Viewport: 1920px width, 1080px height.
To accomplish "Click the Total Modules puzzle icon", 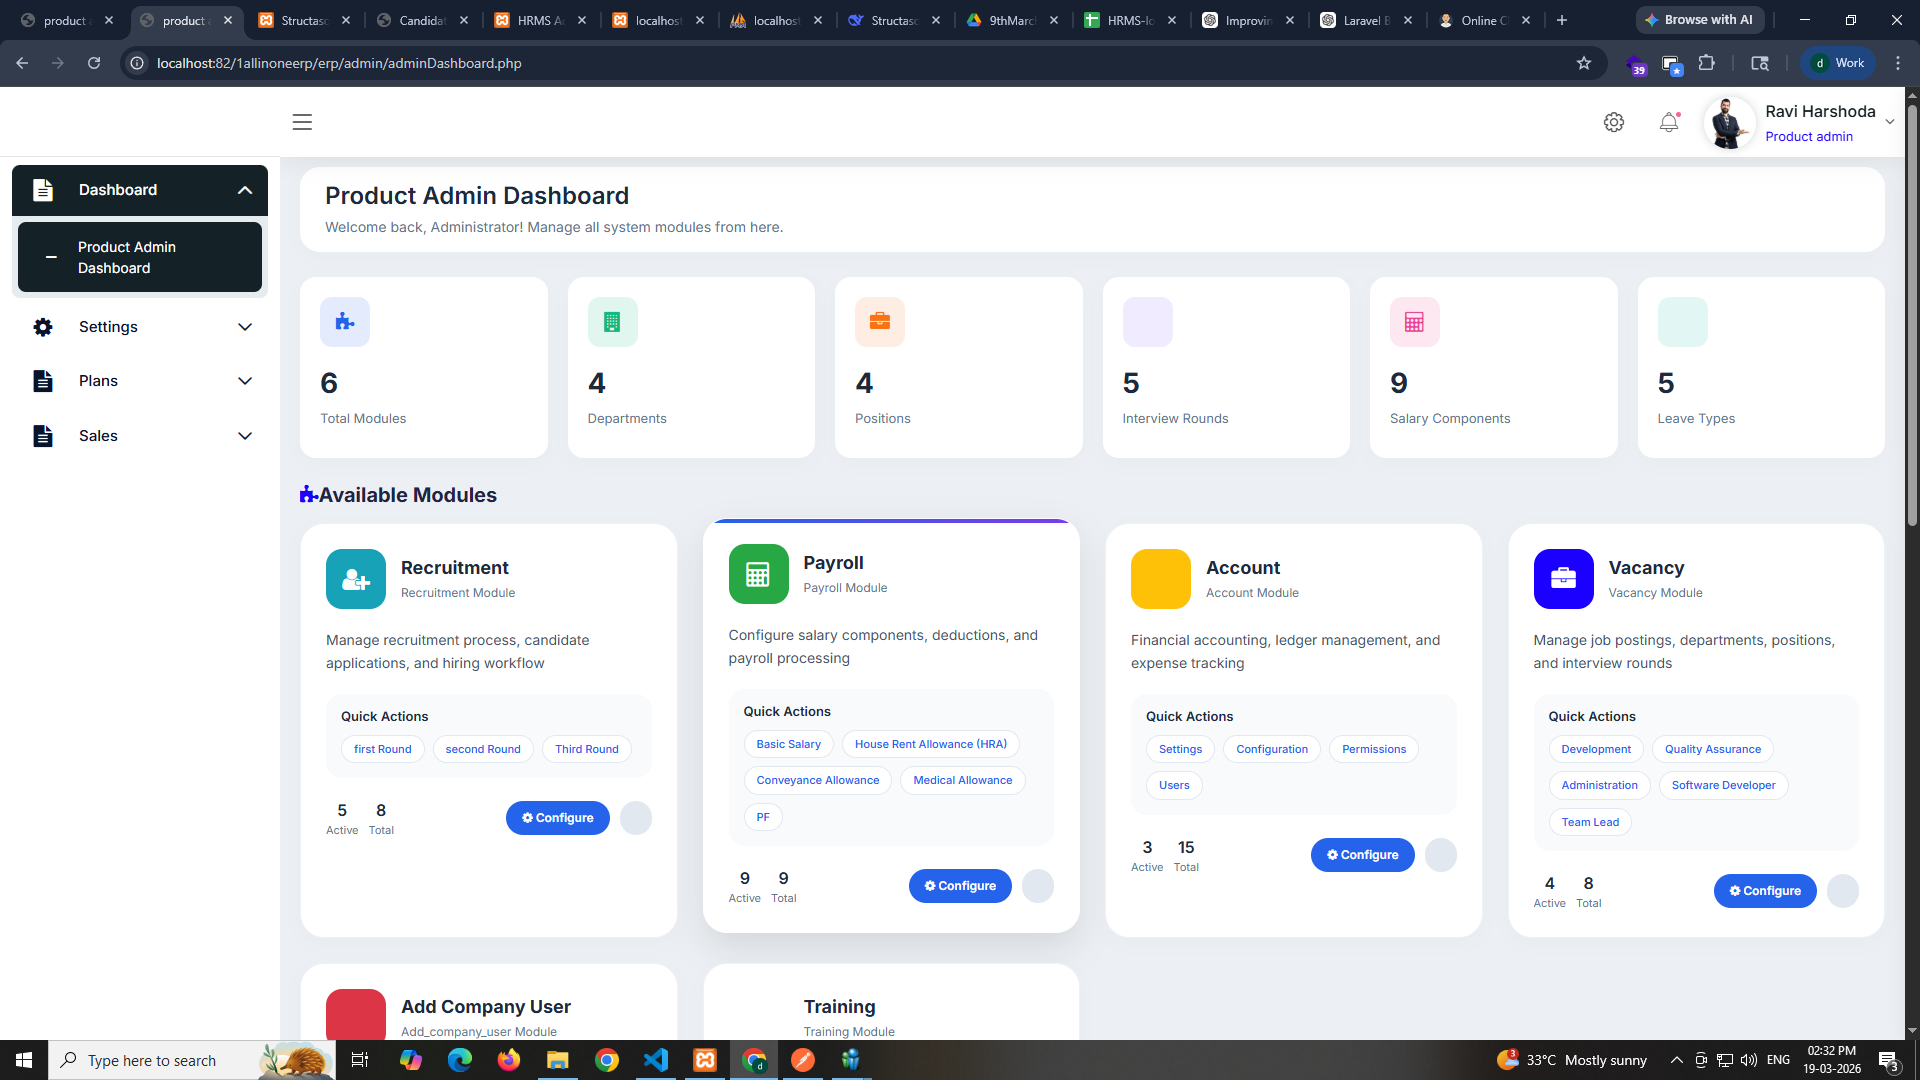I will click(345, 322).
